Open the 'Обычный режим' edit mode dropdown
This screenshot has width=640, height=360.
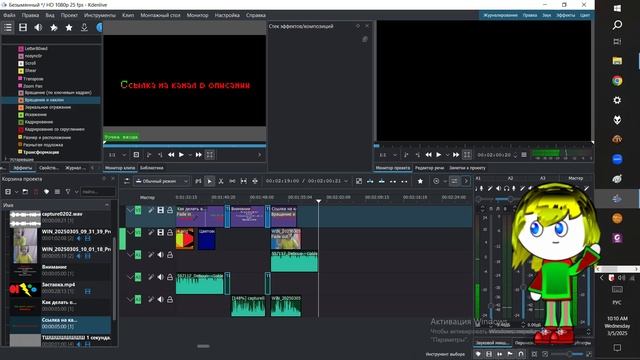(x=162, y=181)
